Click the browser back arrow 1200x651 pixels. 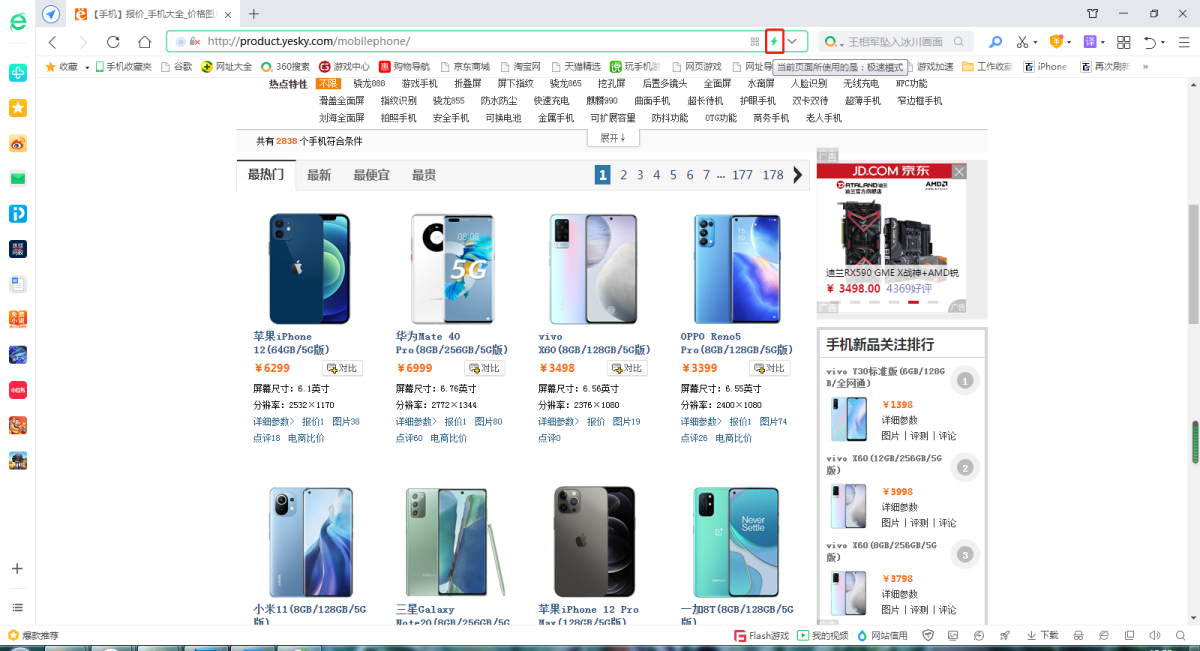point(53,42)
